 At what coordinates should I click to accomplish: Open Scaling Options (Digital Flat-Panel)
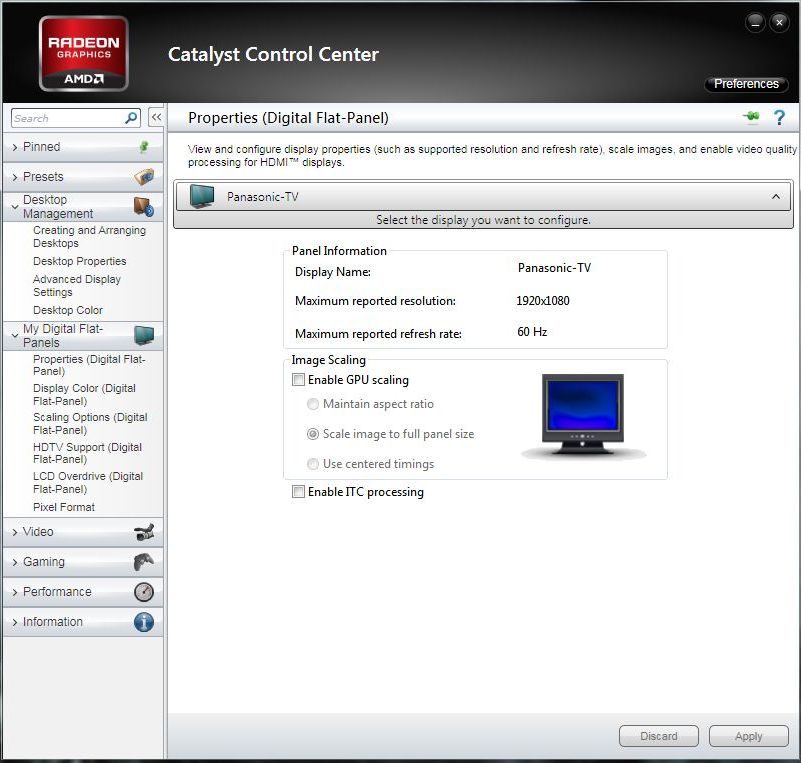tap(90, 424)
